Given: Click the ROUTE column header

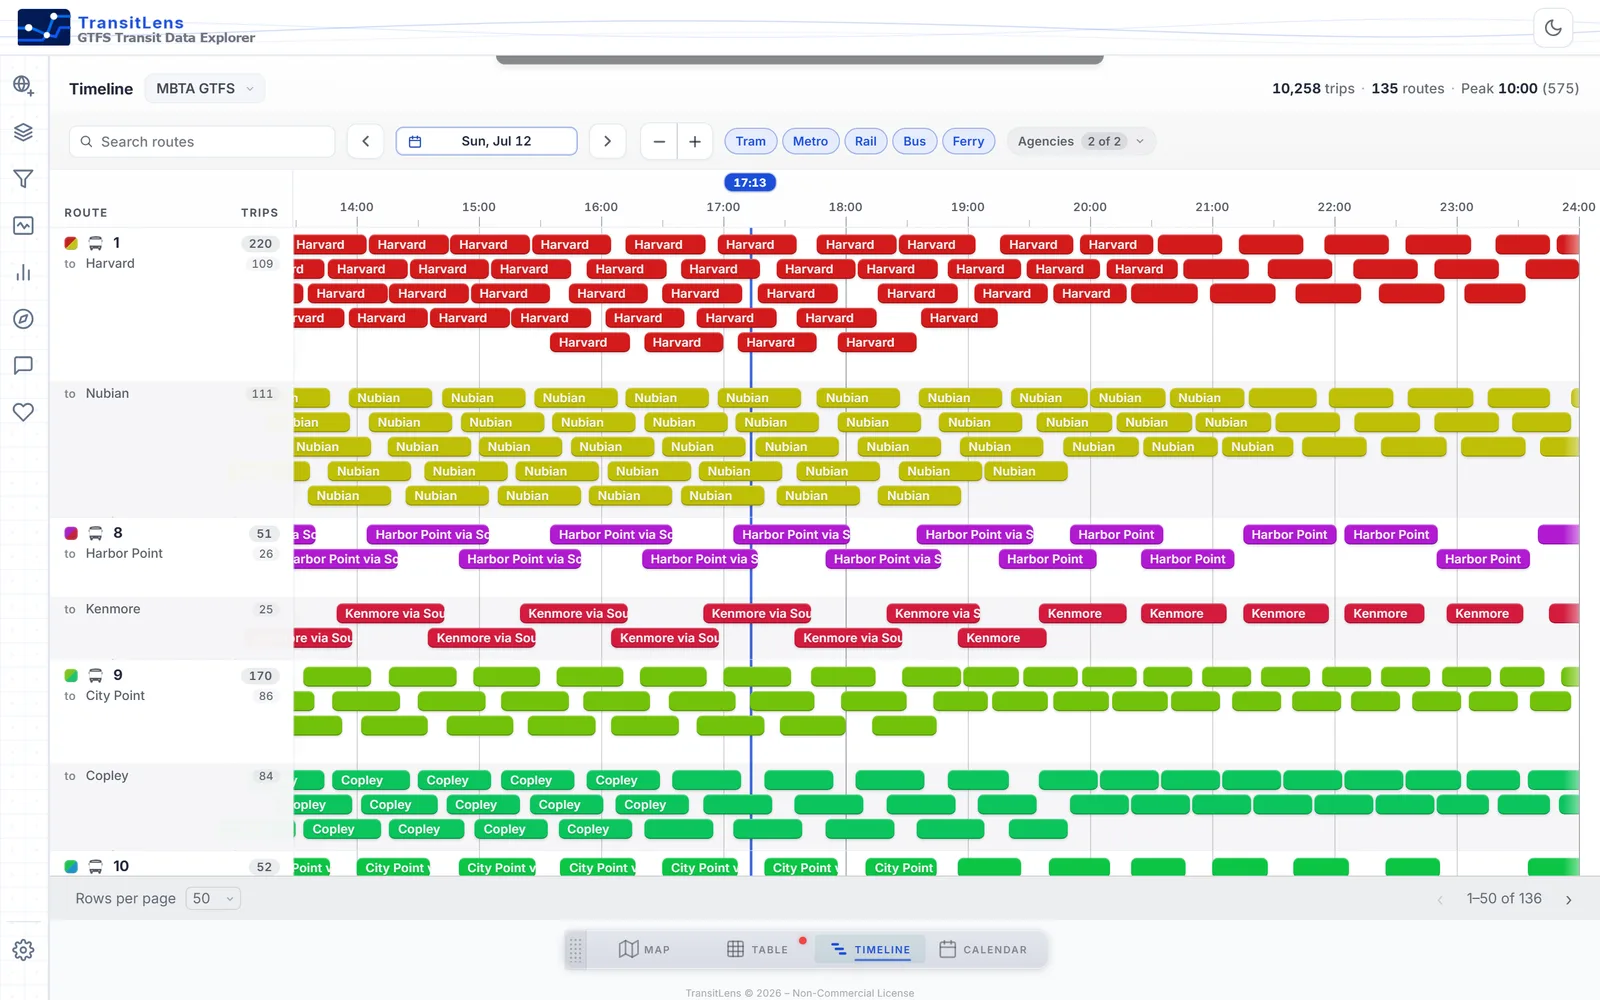Looking at the screenshot, I should coord(86,213).
